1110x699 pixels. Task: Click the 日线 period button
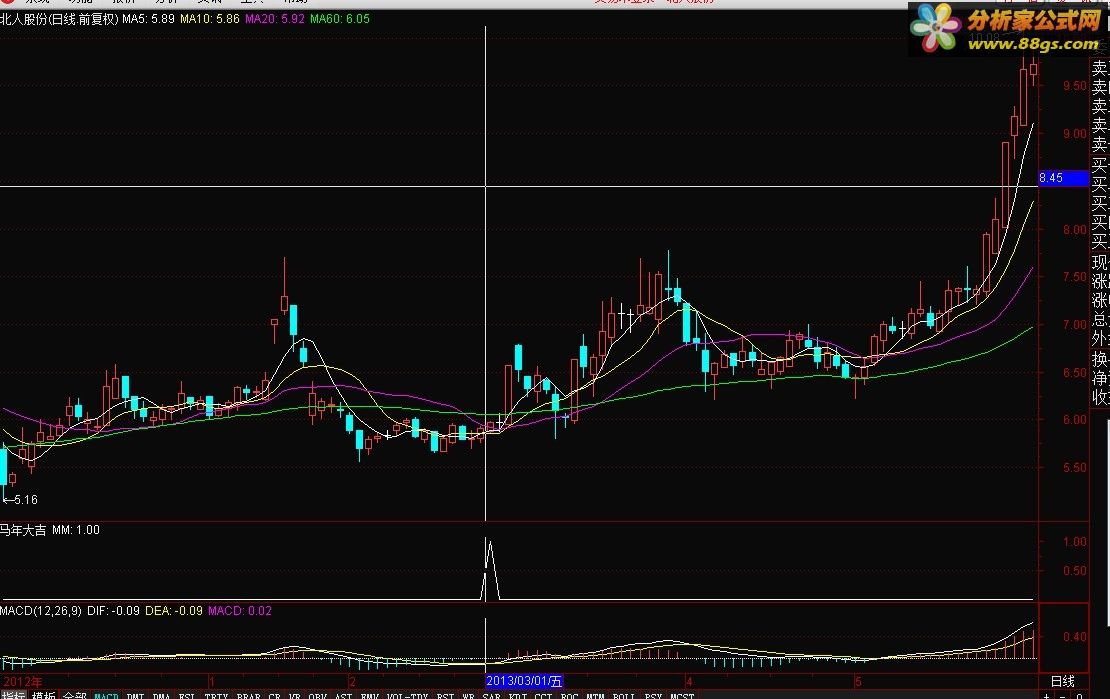coord(1063,681)
